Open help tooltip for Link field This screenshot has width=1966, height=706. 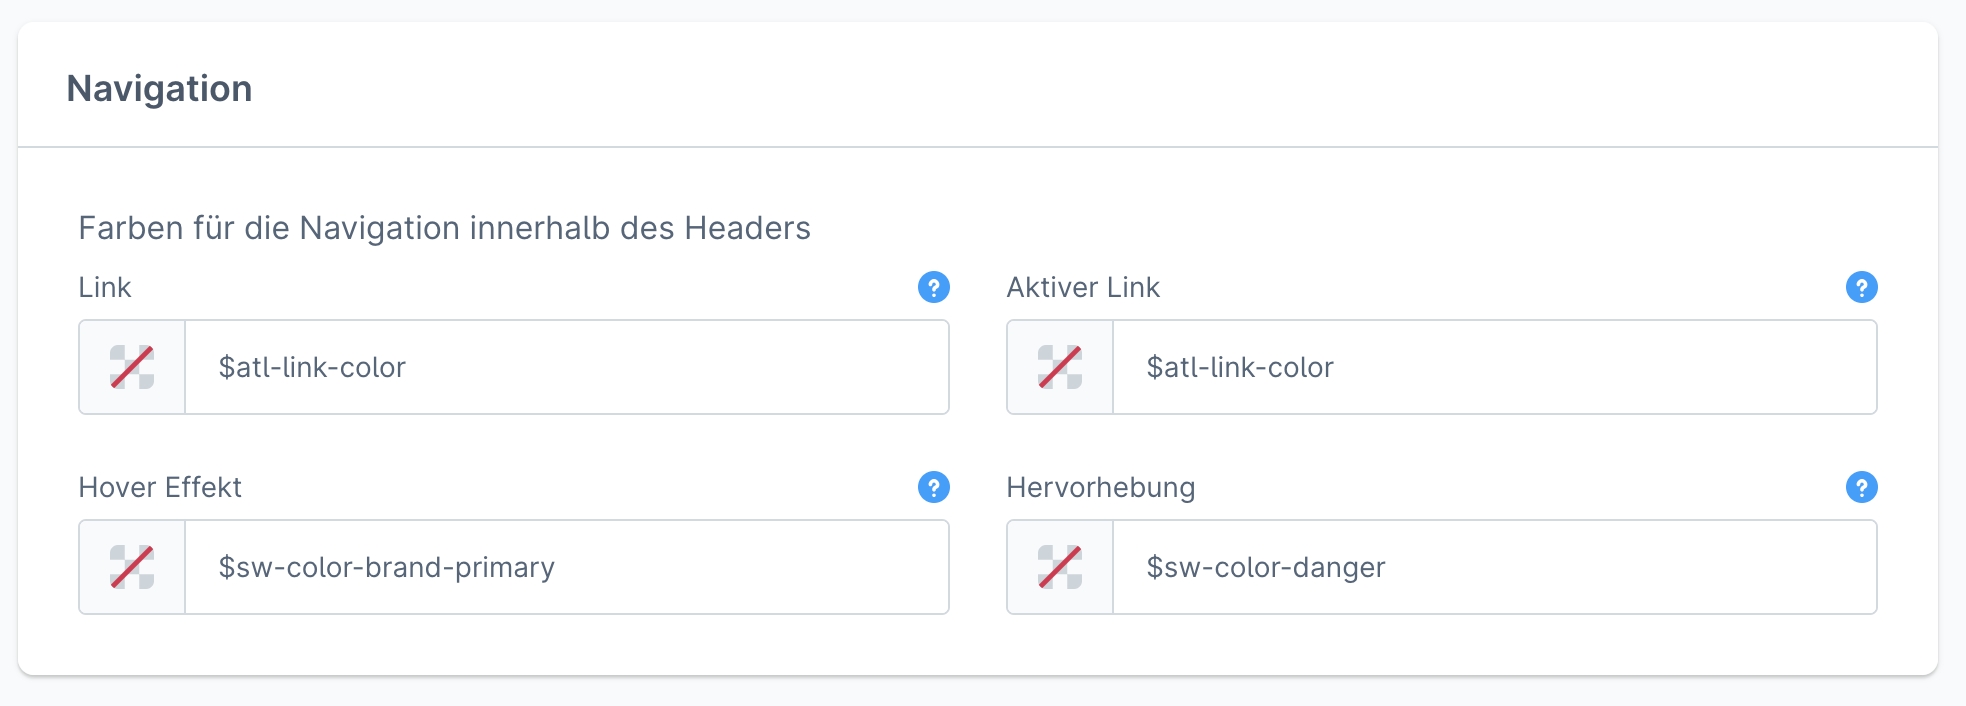933,288
